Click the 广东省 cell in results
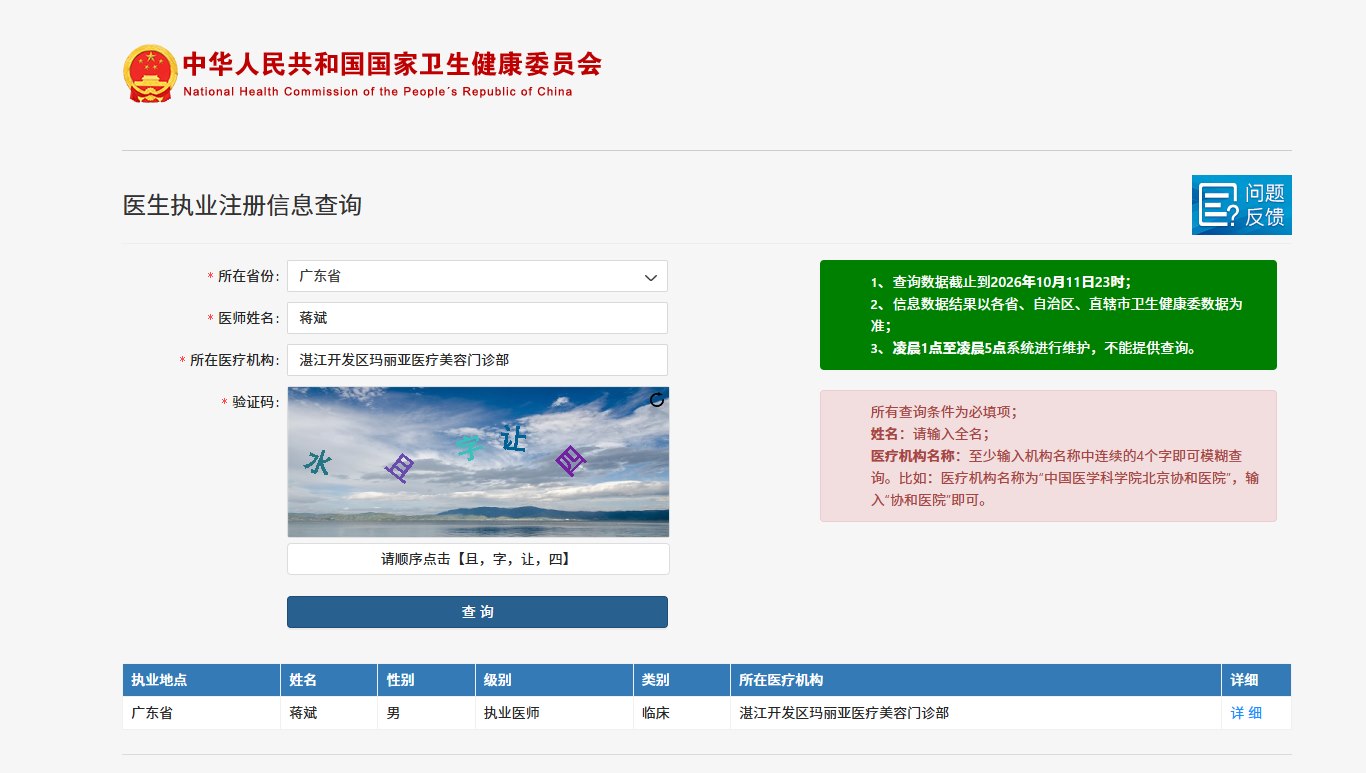Image resolution: width=1366 pixels, height=773 pixels. [x=201, y=713]
